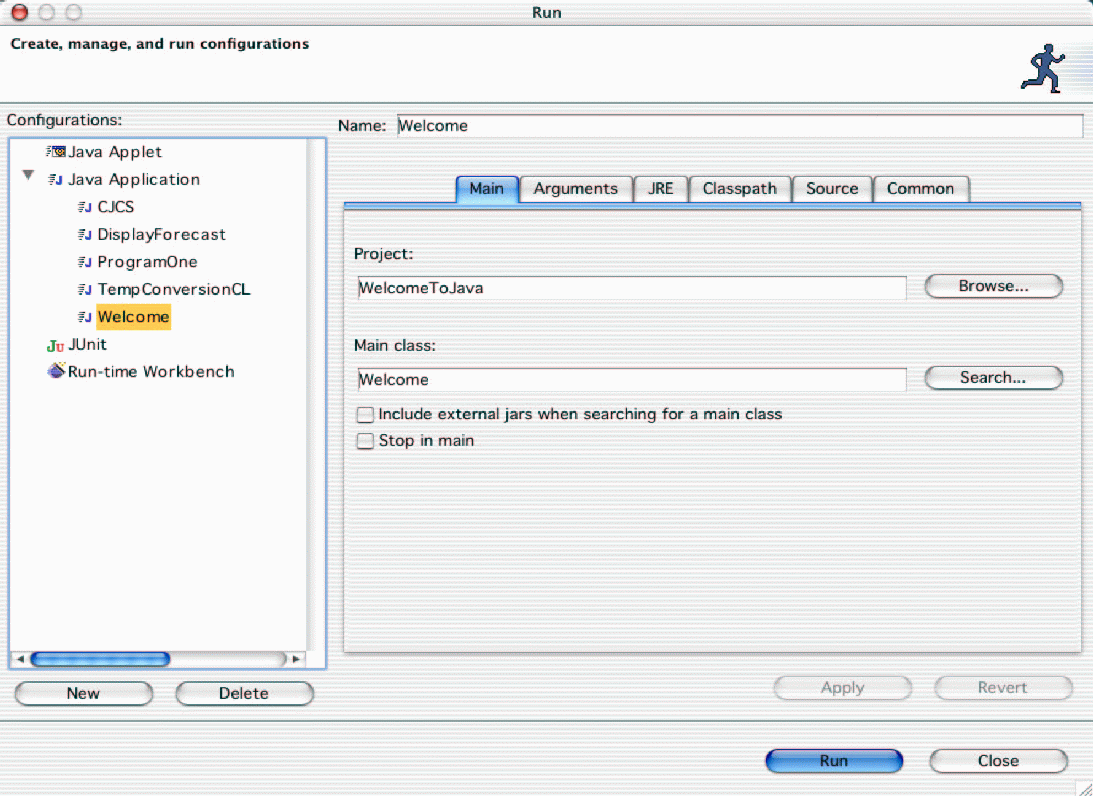Switch to the Common tab

coord(920,189)
